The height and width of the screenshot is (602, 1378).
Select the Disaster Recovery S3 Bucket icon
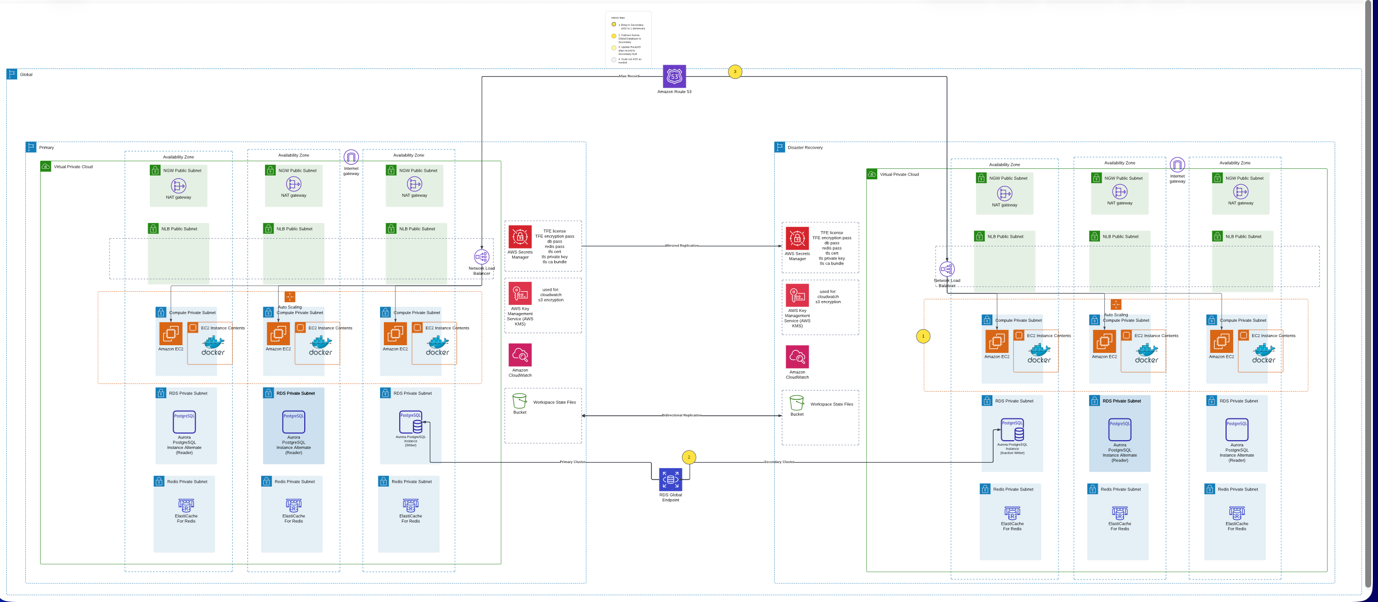click(797, 403)
